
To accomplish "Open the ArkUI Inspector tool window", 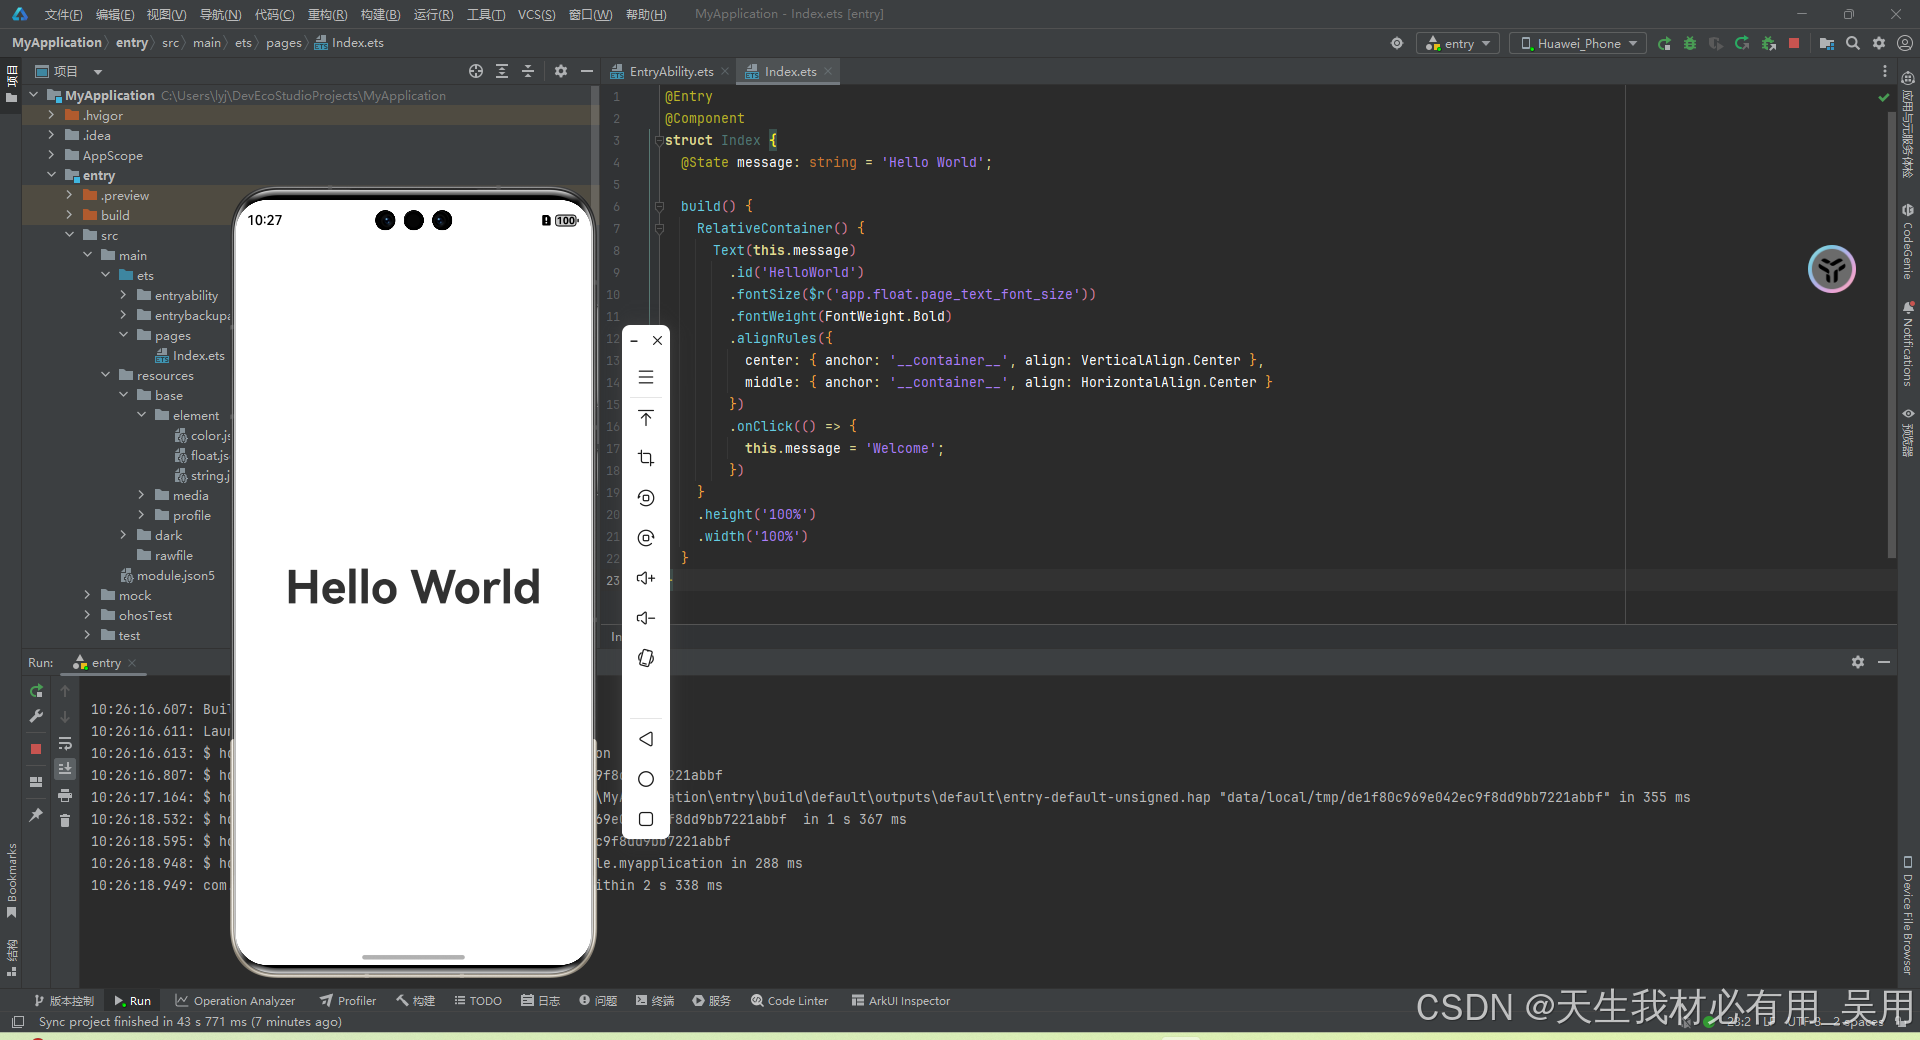I will coord(900,1000).
